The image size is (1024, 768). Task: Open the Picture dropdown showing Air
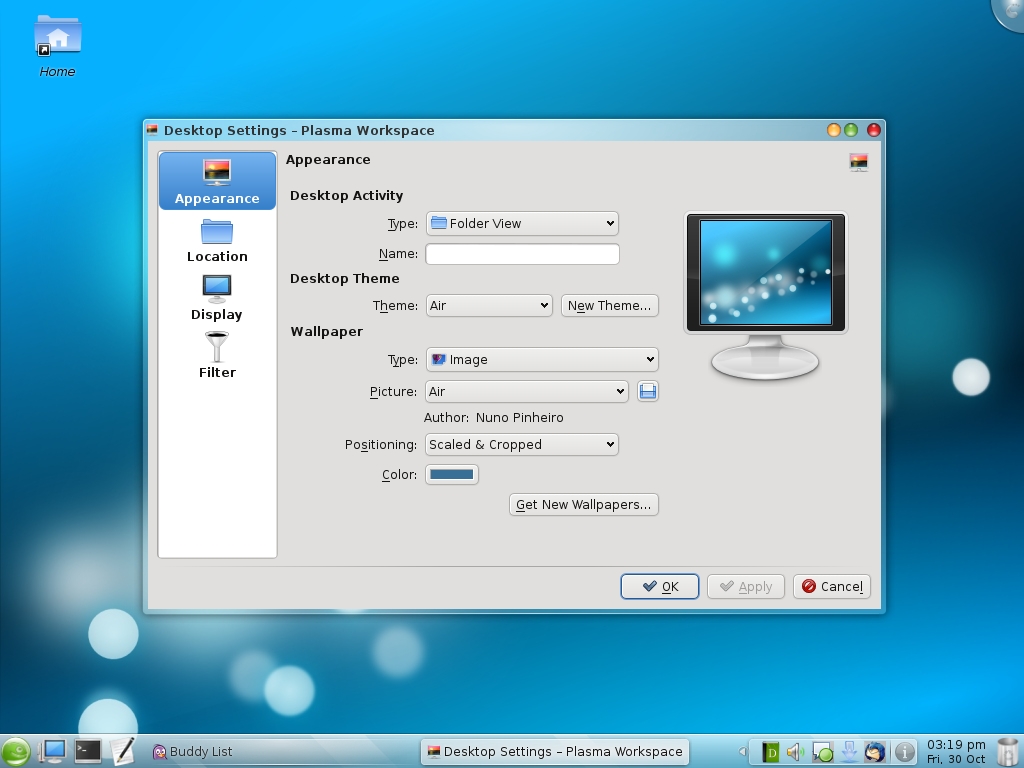click(526, 391)
